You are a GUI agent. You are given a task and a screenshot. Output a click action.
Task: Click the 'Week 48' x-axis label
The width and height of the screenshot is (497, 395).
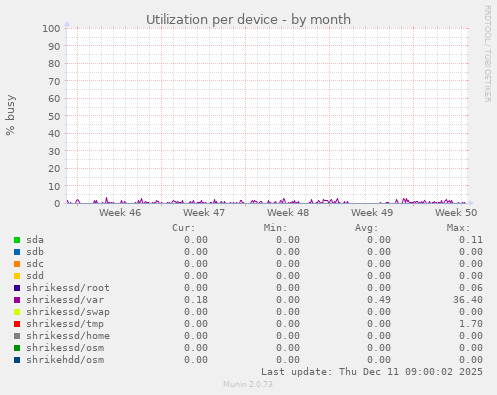288,212
